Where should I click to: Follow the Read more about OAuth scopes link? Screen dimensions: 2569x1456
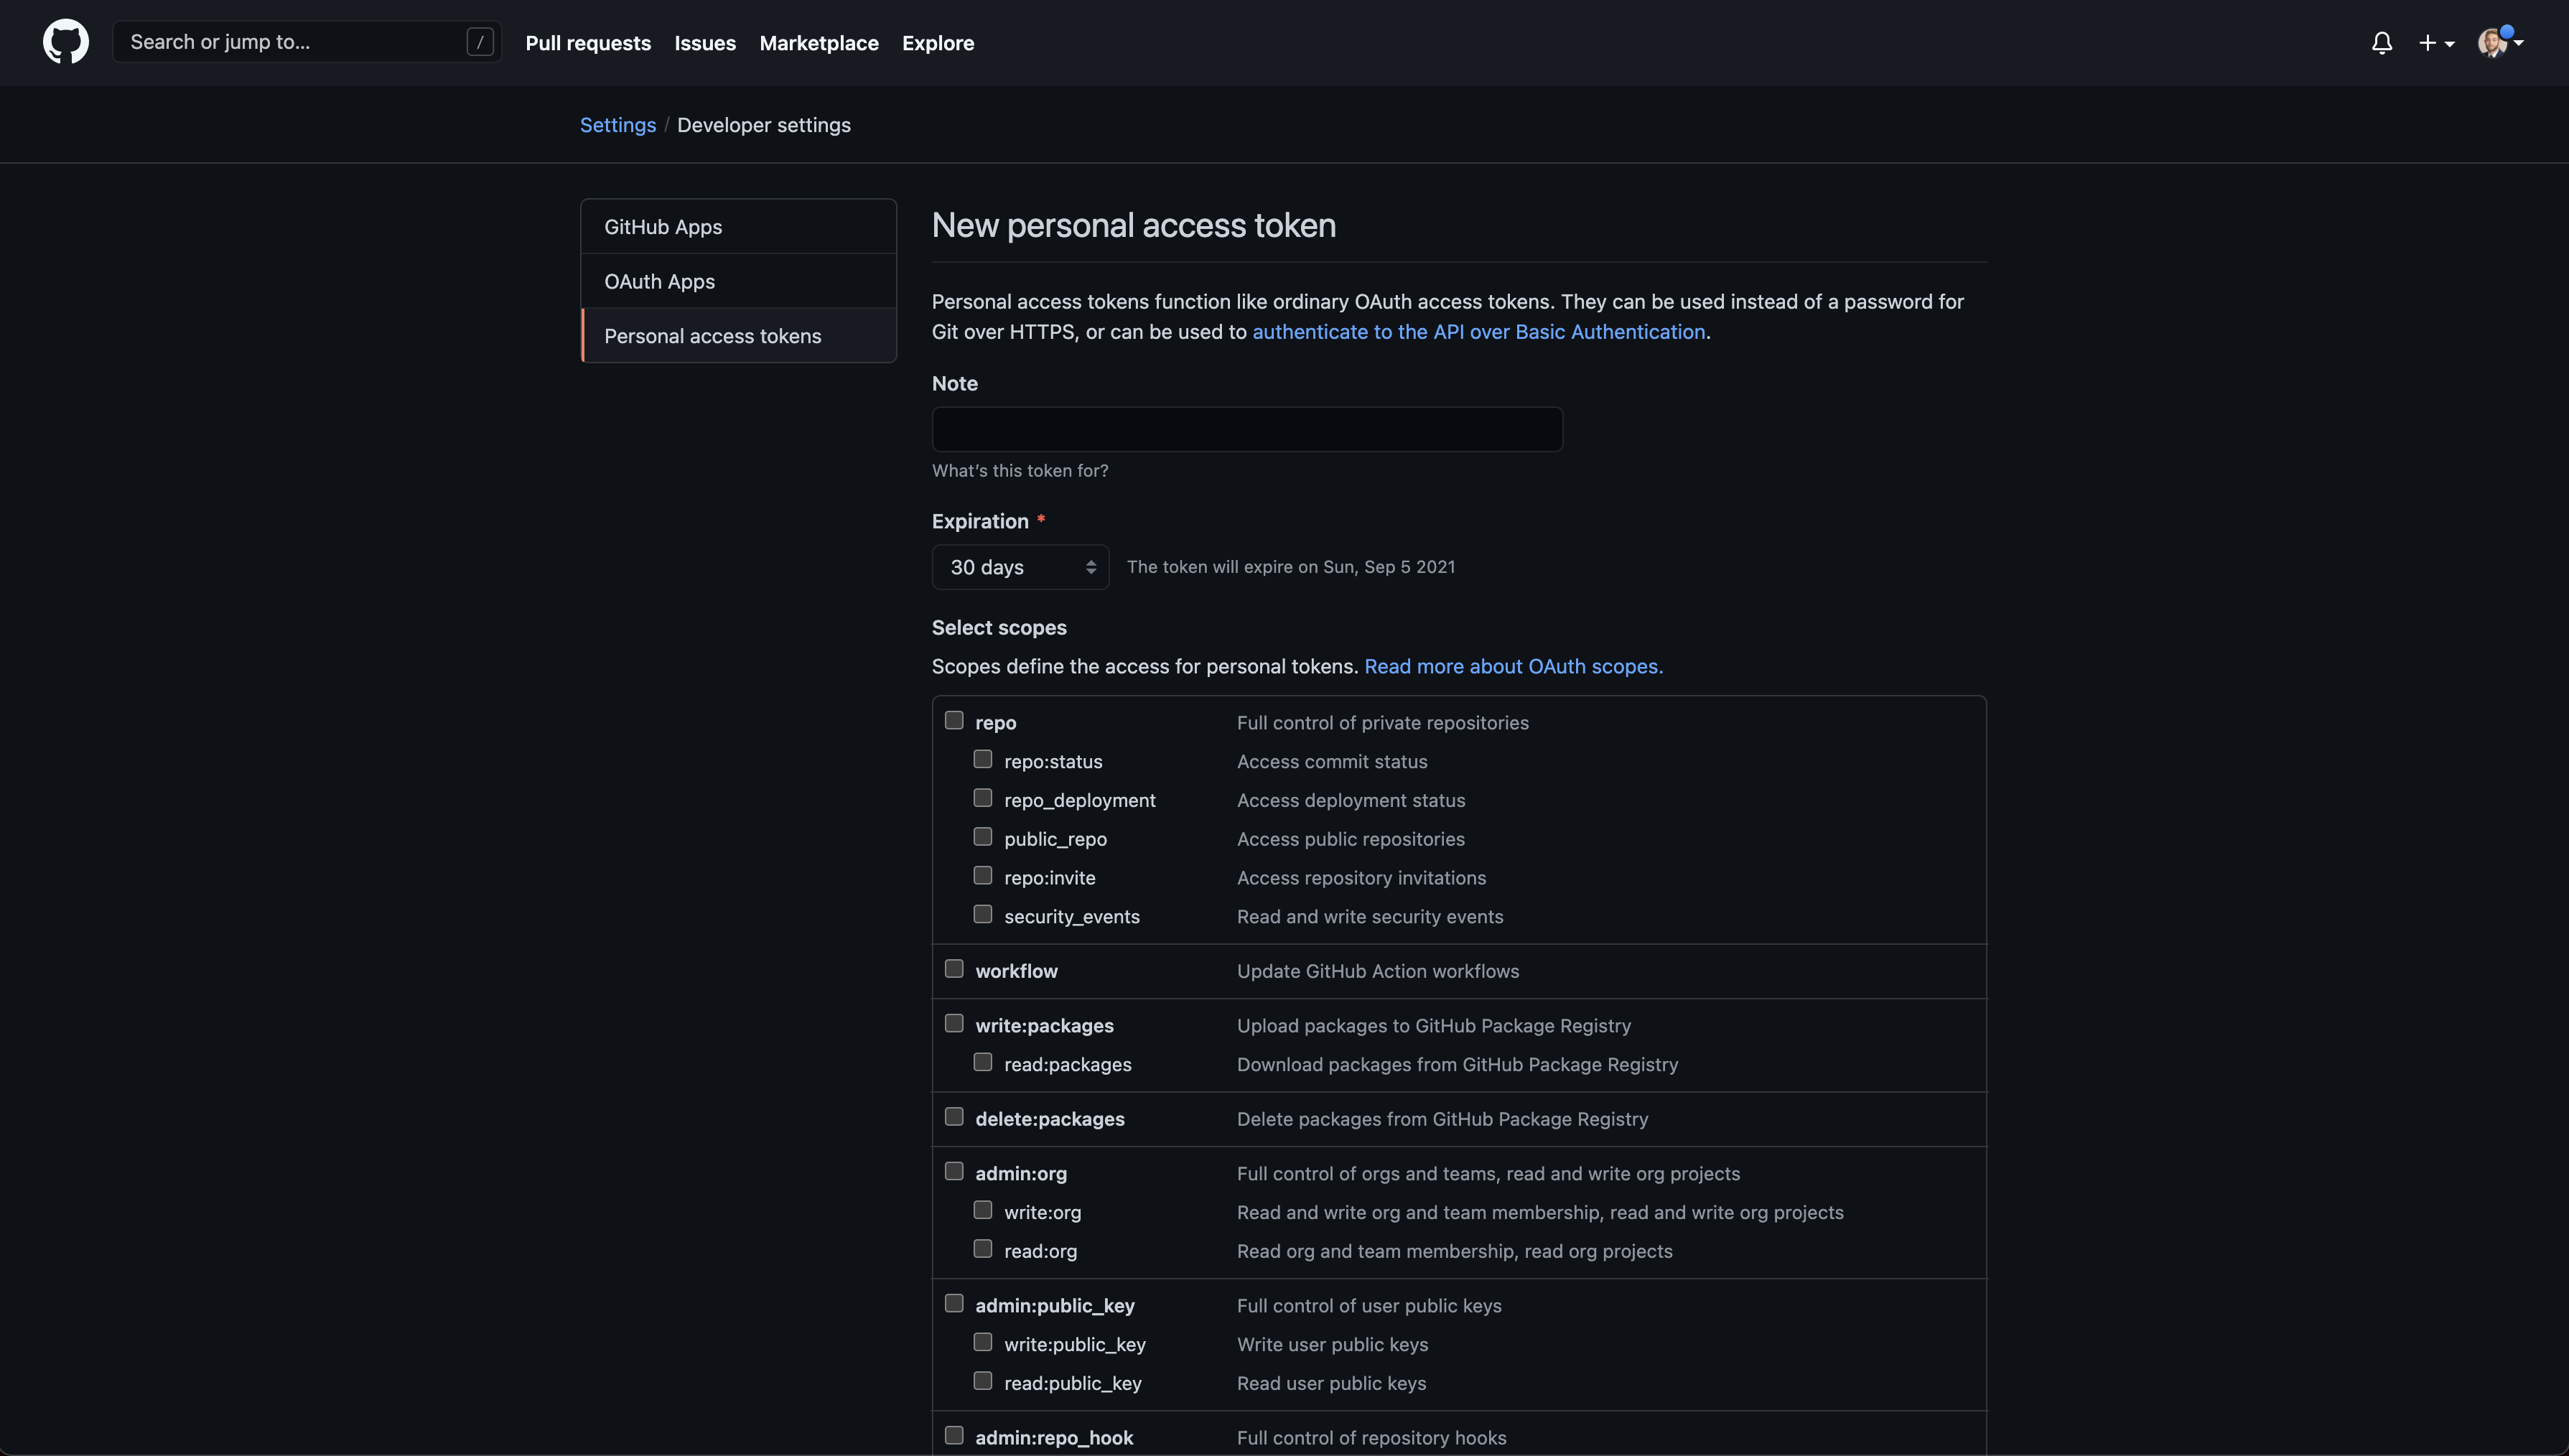pos(1514,666)
